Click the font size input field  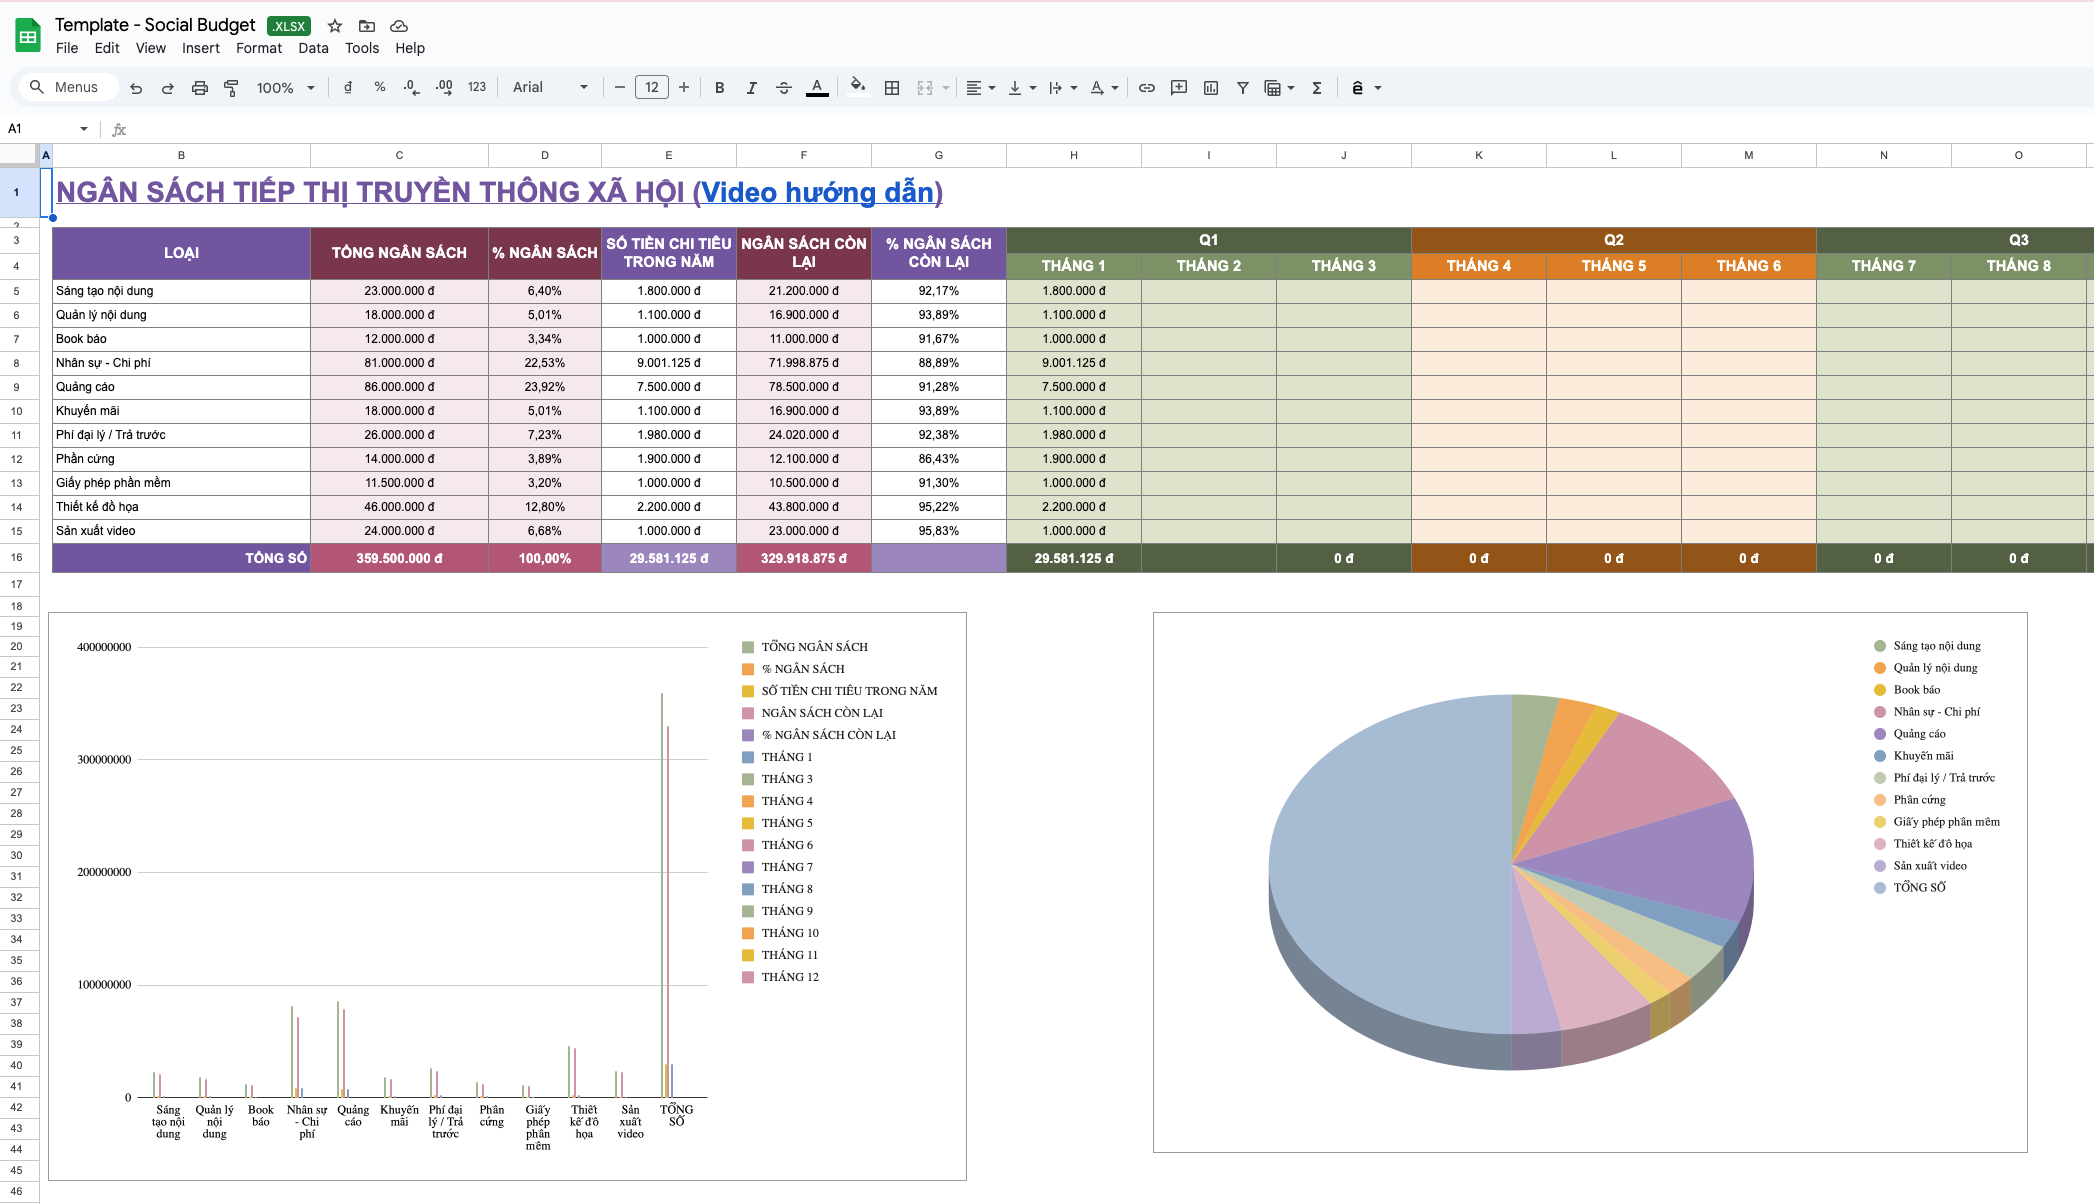pos(652,88)
